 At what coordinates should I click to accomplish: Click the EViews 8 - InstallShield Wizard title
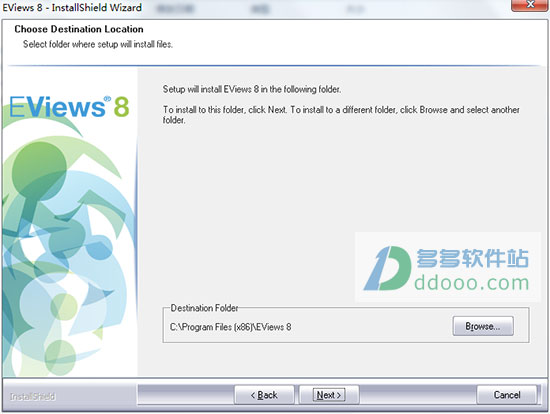pos(72,7)
